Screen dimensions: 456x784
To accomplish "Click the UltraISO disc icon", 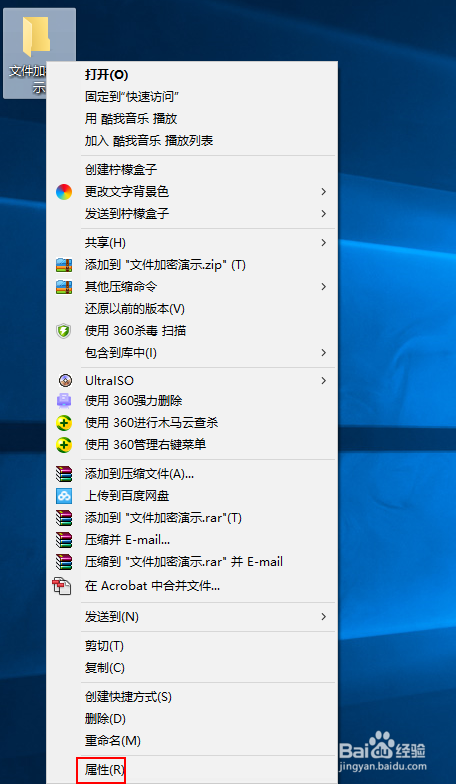I will pos(65,380).
